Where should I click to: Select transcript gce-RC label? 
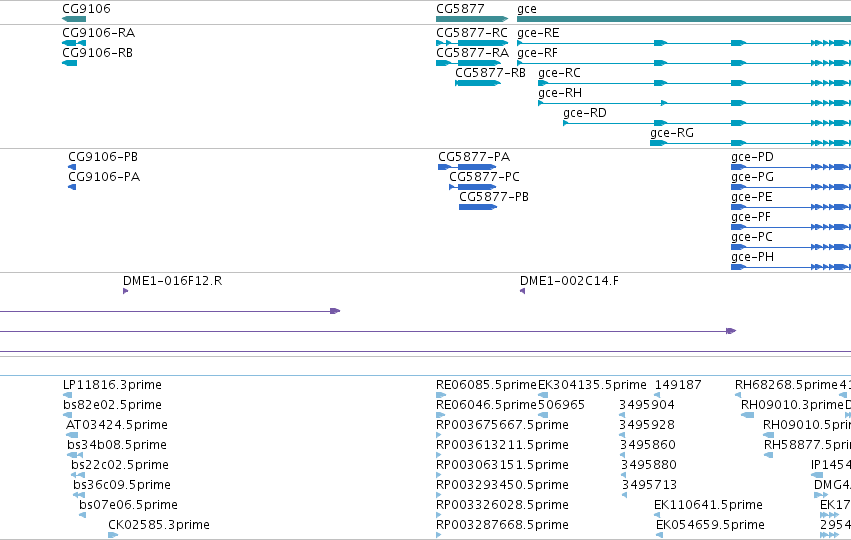tap(560, 73)
